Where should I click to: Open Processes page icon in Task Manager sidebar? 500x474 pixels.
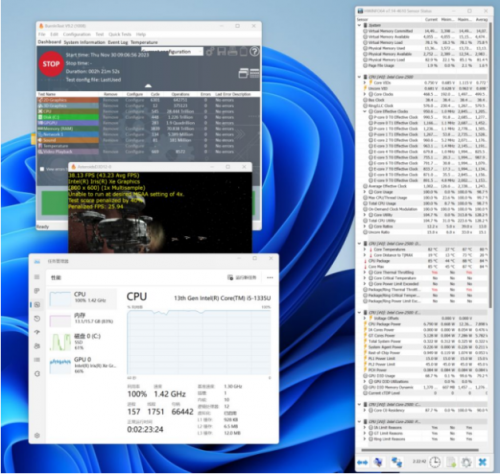click(37, 291)
